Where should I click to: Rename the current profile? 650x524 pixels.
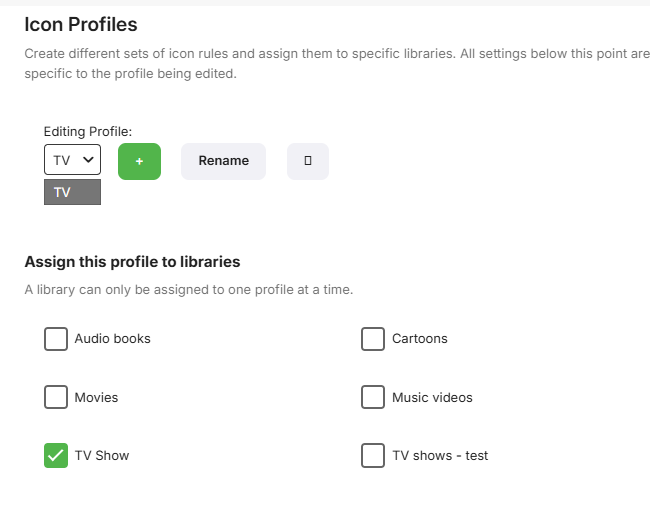pos(223,161)
